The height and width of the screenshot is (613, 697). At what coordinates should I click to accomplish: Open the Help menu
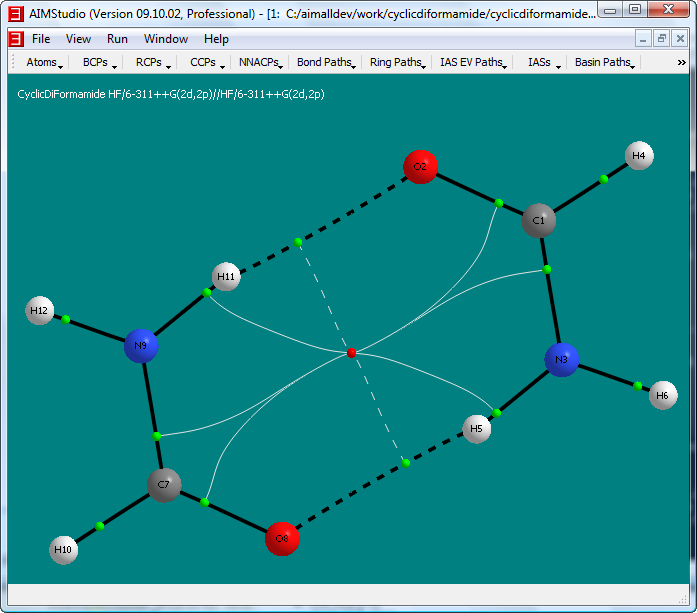(x=216, y=39)
